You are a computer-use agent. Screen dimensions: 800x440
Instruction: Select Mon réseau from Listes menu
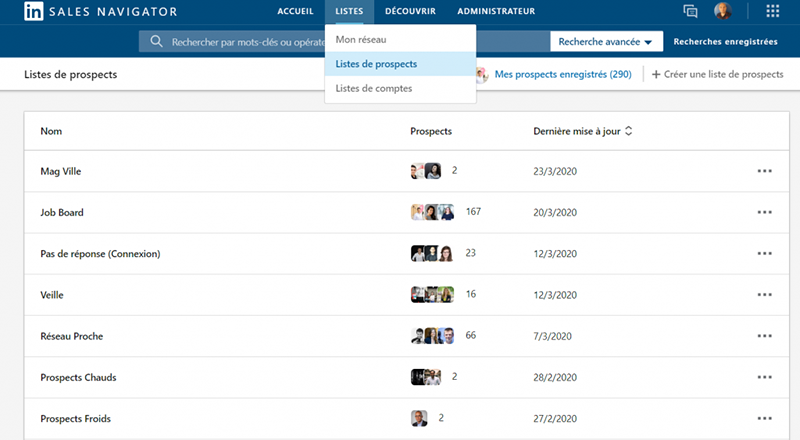(x=361, y=39)
